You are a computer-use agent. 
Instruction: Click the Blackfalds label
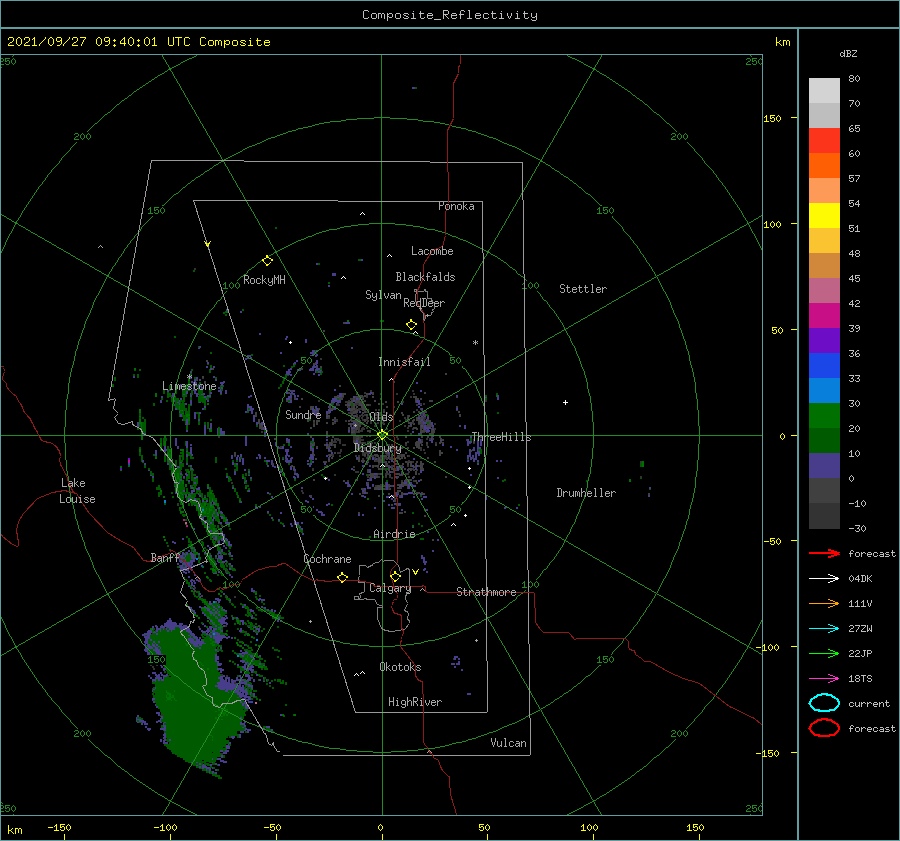coord(425,277)
